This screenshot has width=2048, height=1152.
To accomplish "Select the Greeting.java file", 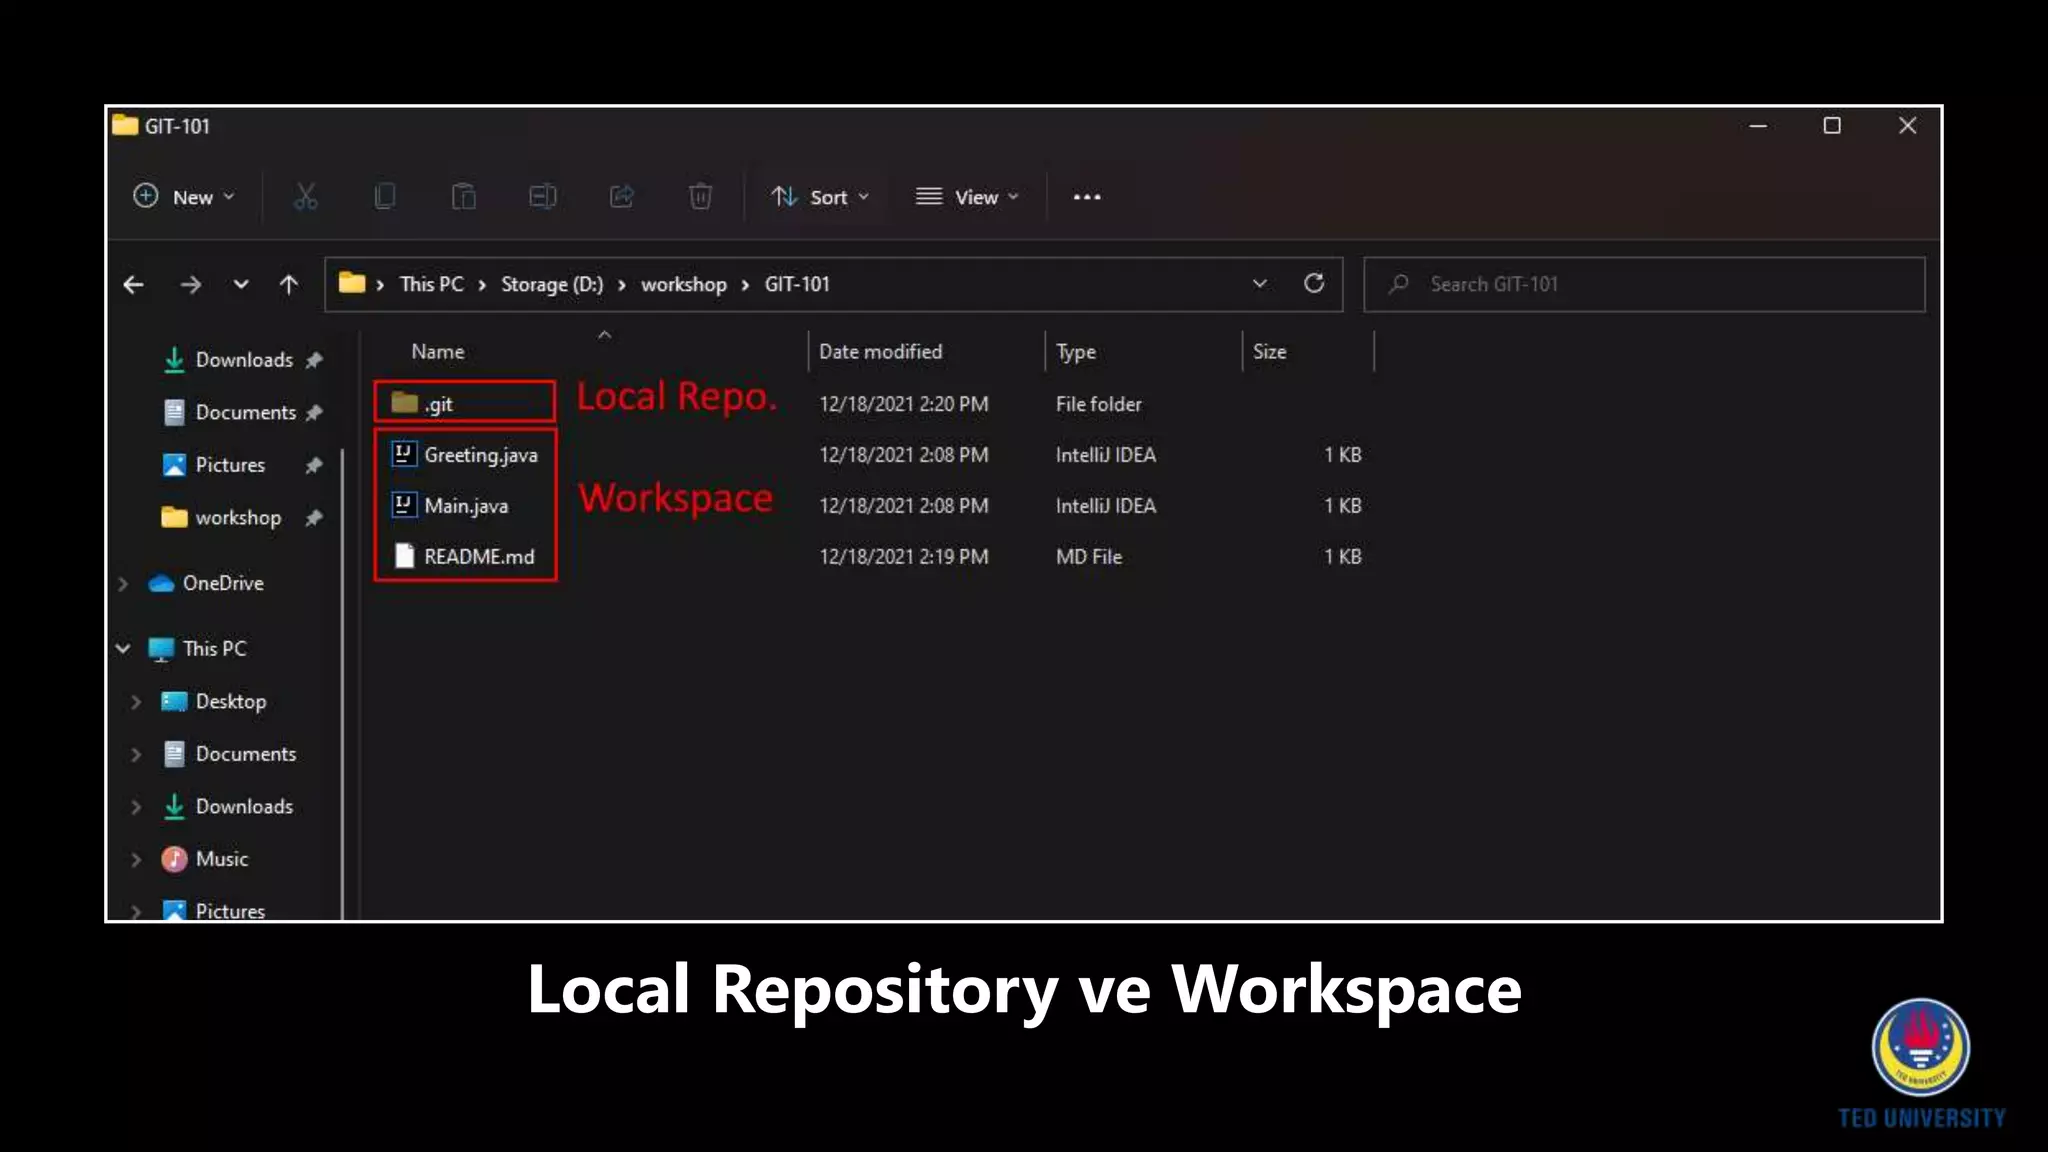I will pyautogui.click(x=465, y=455).
